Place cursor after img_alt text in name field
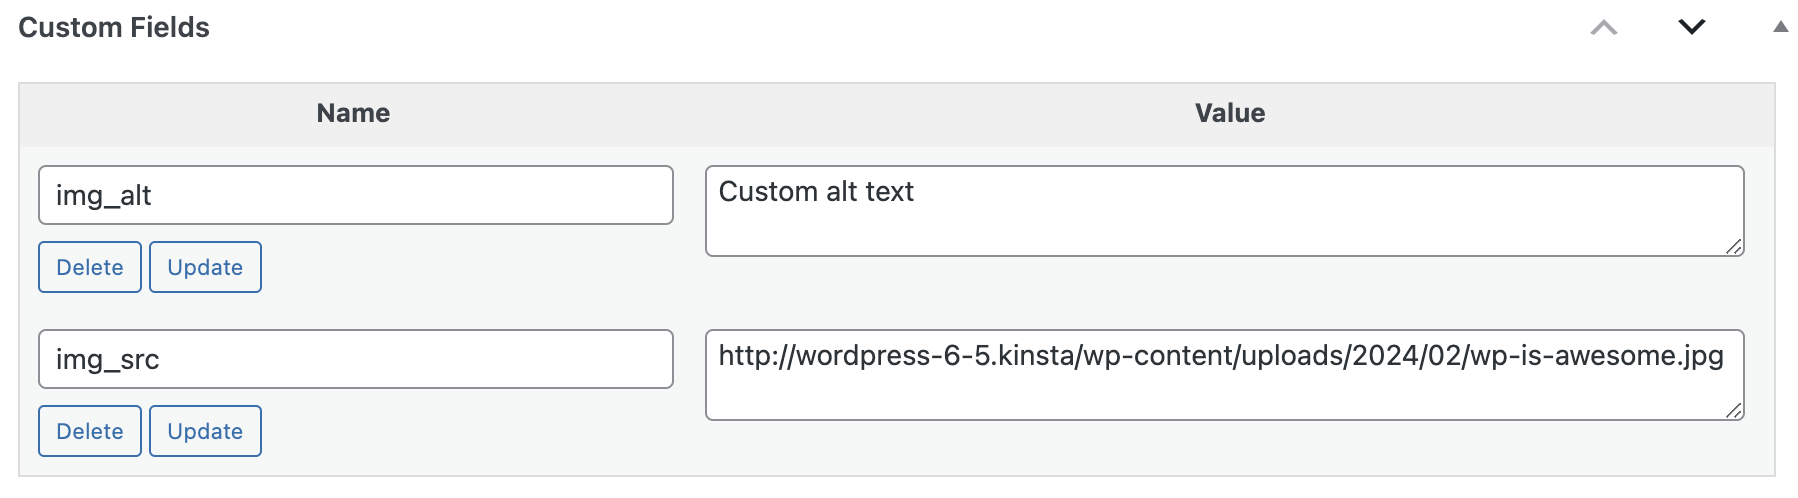Image resolution: width=1798 pixels, height=498 pixels. click(153, 196)
